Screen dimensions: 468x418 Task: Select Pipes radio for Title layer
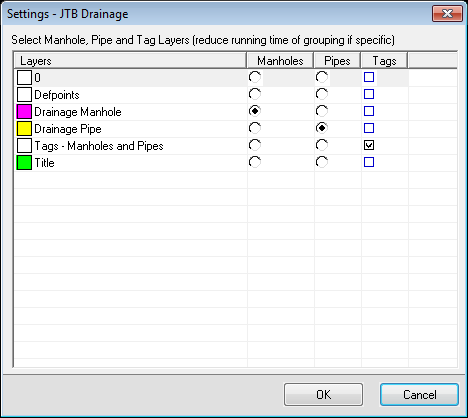[x=322, y=162]
